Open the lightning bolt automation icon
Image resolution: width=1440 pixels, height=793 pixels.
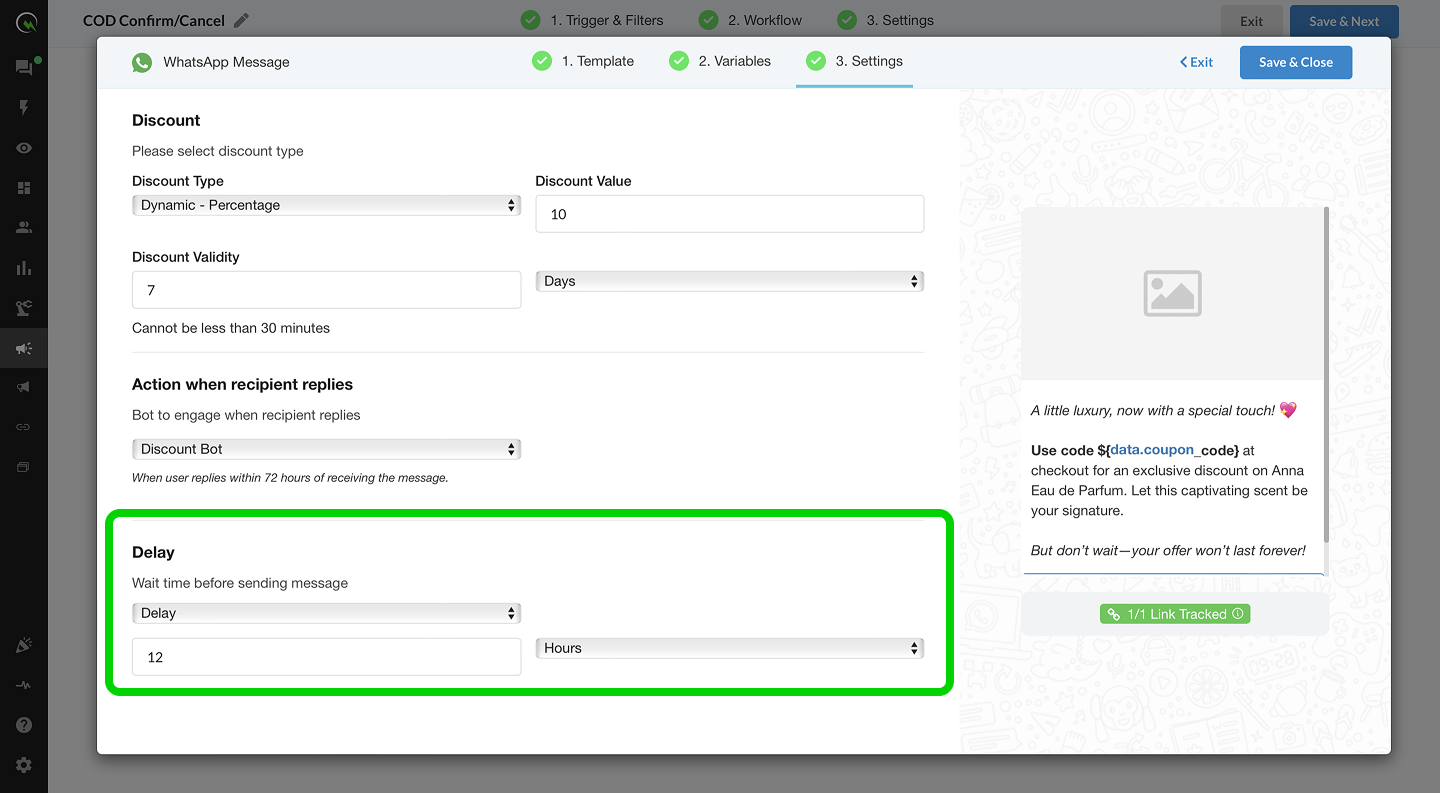(24, 108)
